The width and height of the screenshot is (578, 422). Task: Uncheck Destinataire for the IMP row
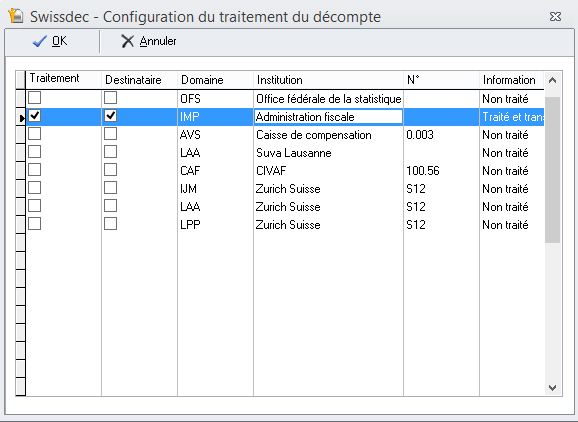click(110, 116)
